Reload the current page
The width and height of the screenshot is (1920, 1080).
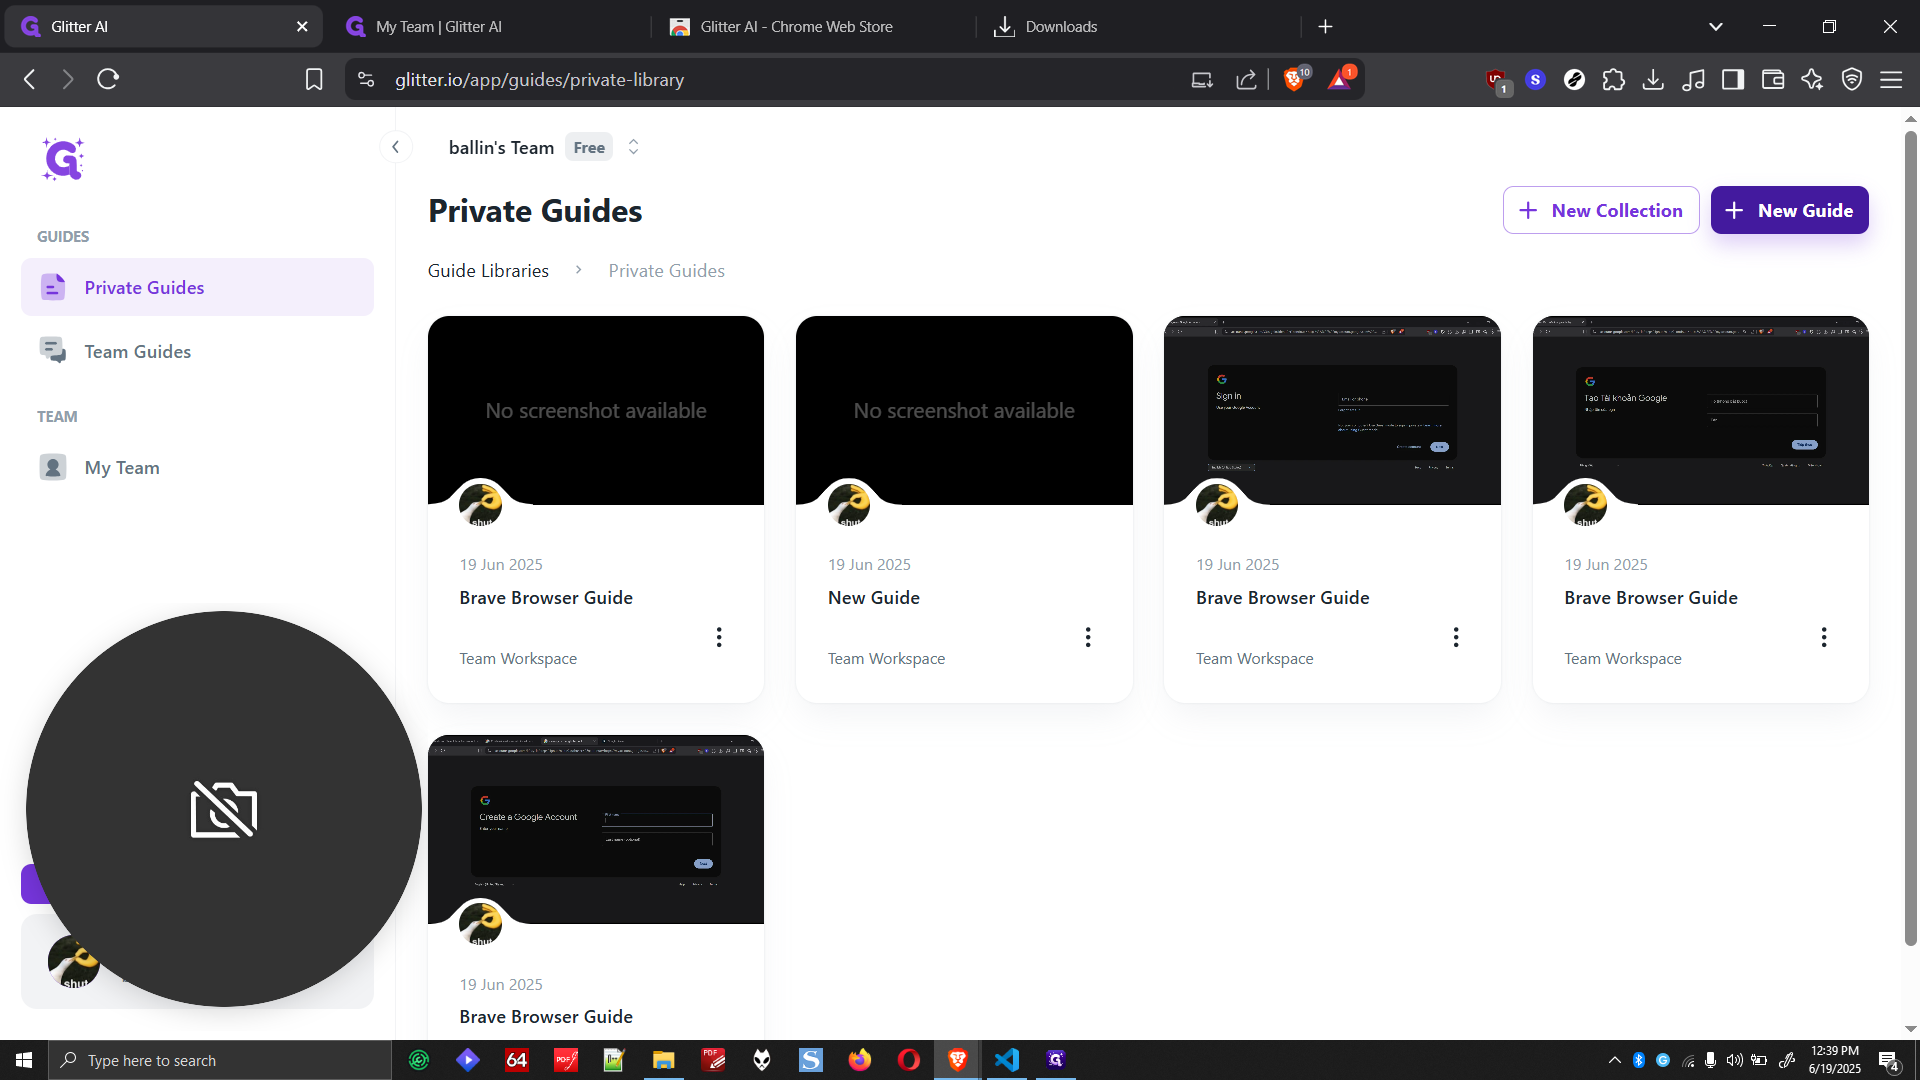tap(108, 79)
